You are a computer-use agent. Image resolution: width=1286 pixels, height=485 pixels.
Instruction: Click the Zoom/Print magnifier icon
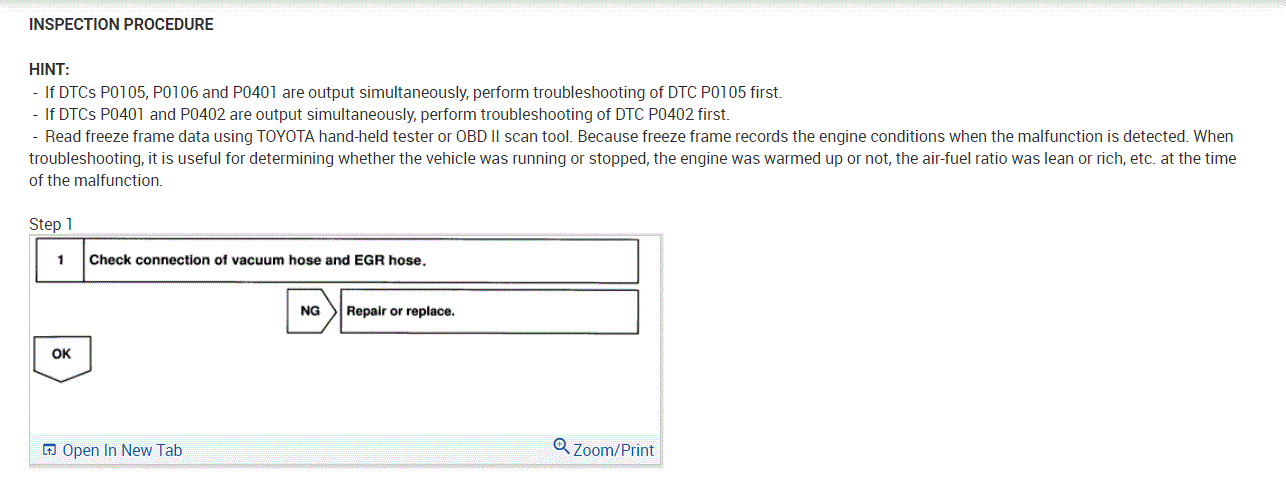coord(561,446)
